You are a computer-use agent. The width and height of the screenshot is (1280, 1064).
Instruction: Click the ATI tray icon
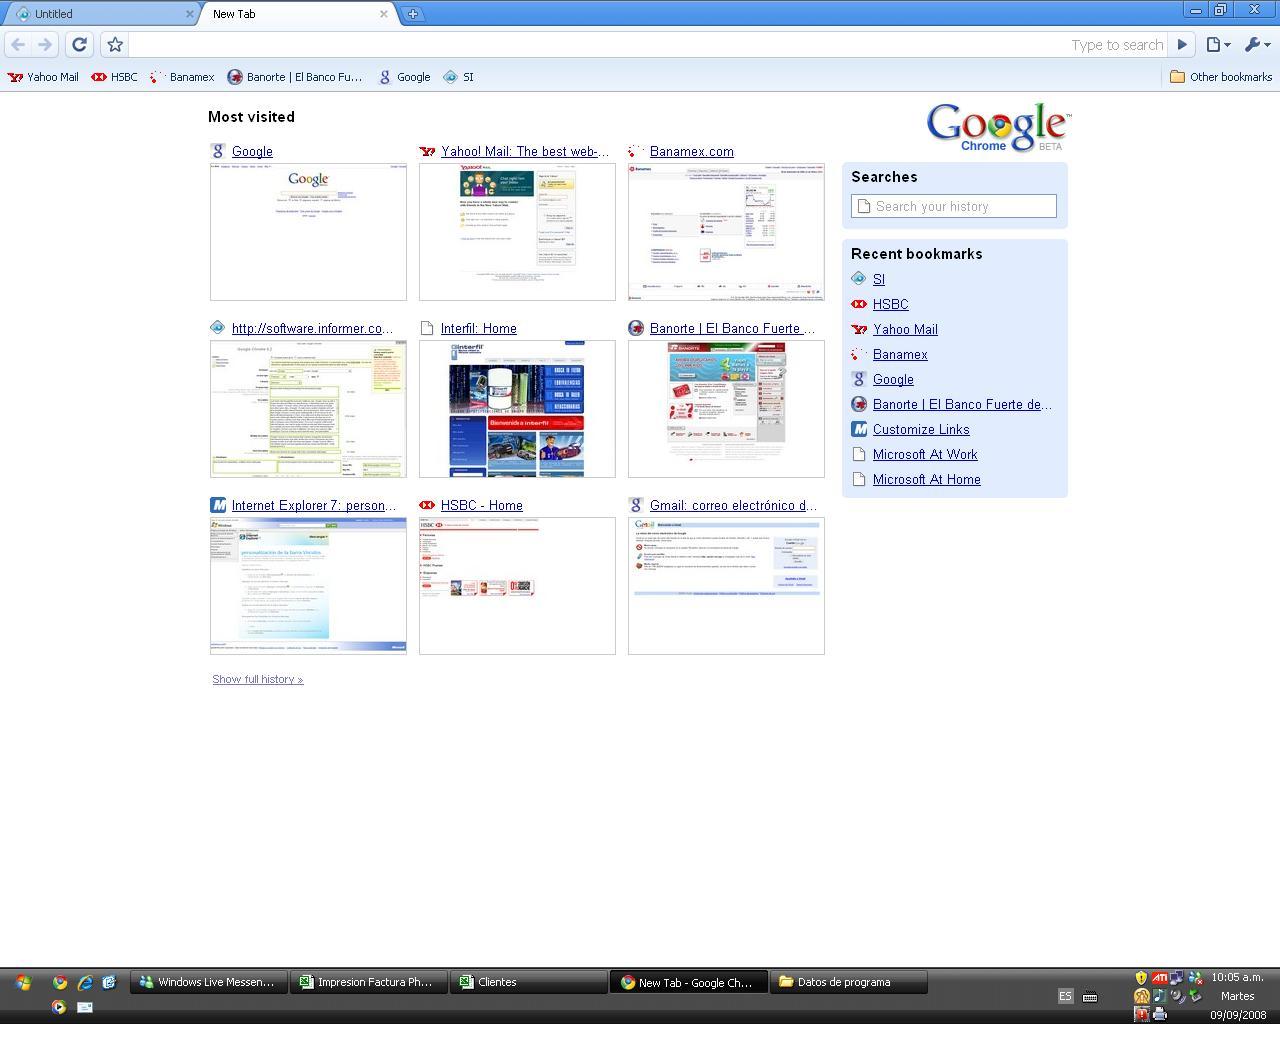click(x=1159, y=978)
